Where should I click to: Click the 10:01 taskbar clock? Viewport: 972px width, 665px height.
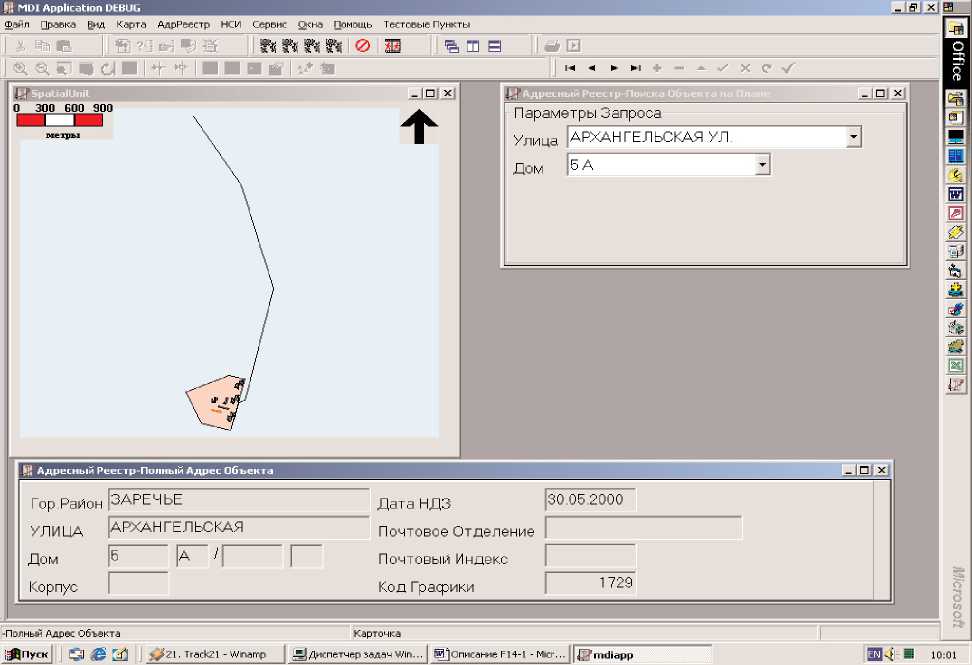(x=943, y=655)
